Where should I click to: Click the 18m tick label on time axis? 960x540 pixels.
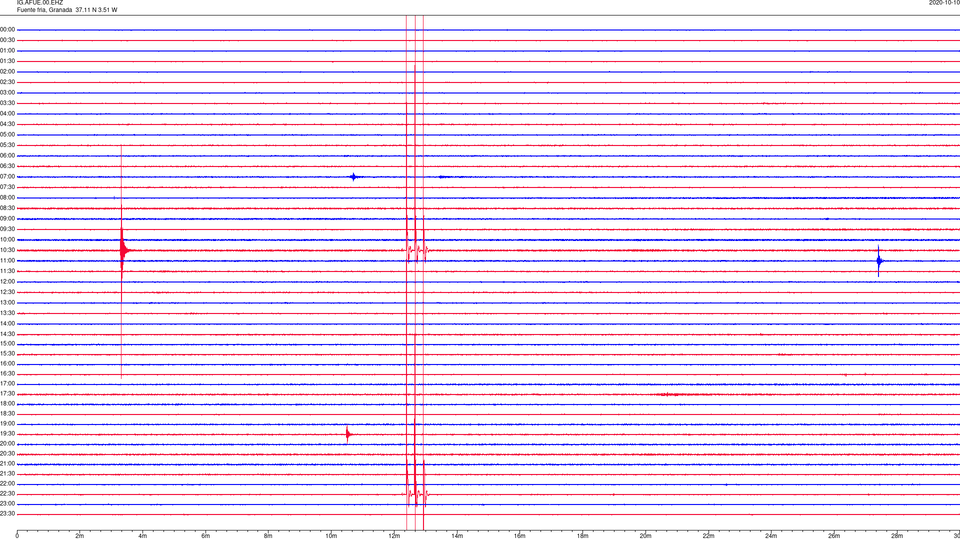583,536
